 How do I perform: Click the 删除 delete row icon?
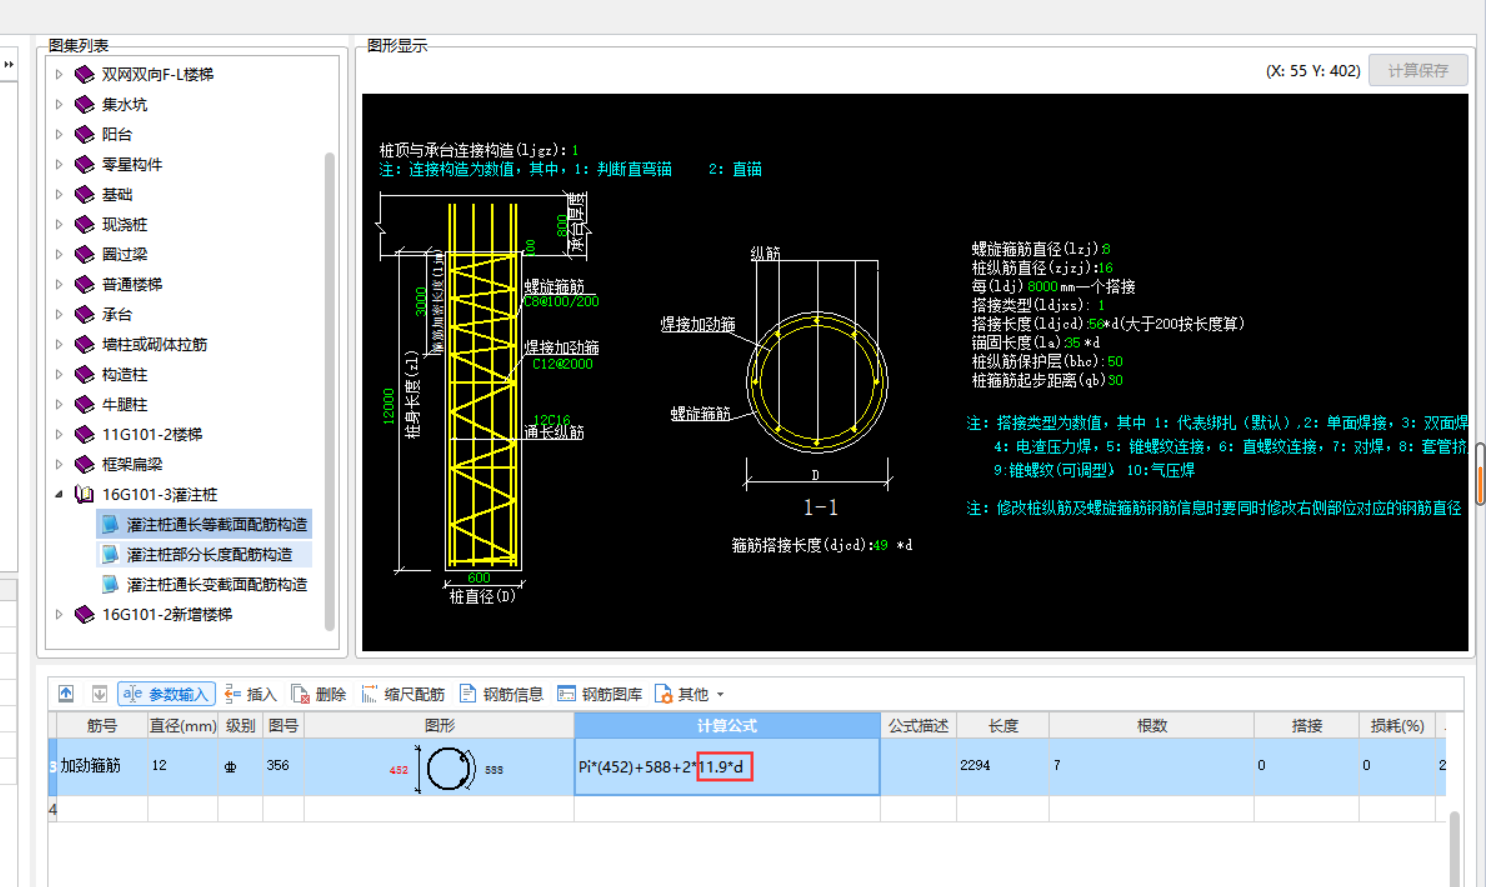tap(318, 694)
